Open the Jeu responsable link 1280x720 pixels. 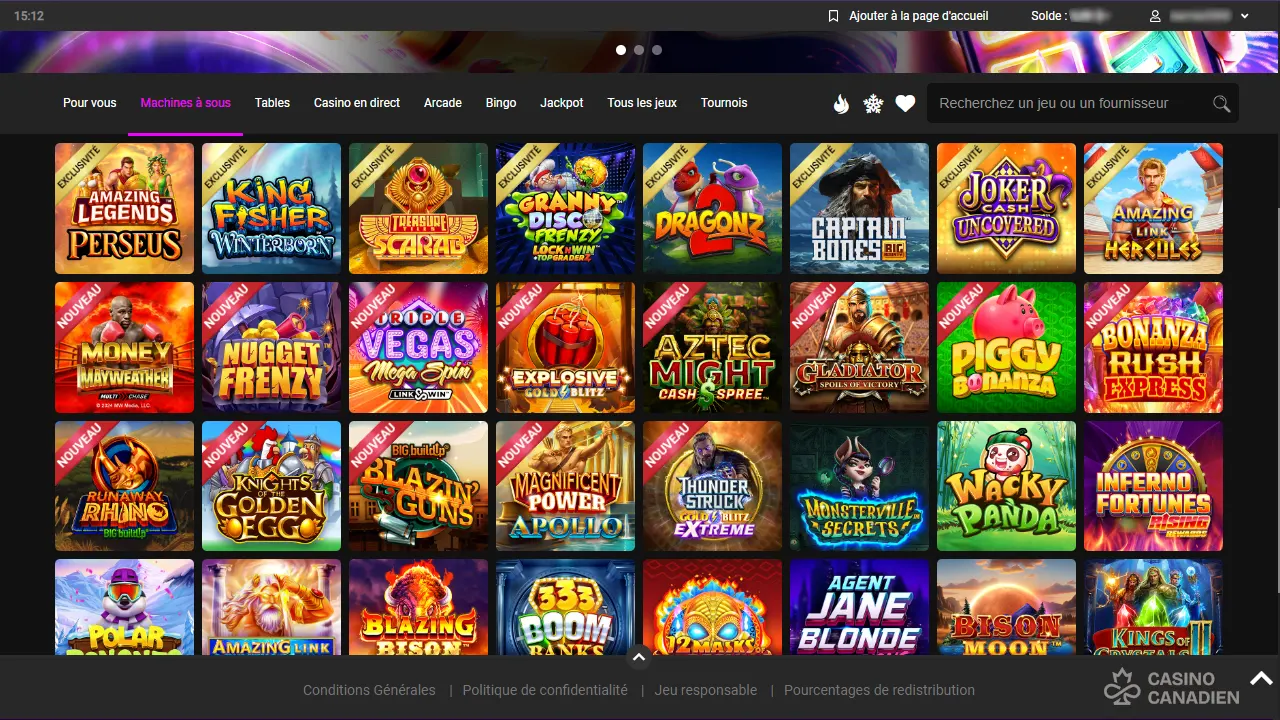click(706, 690)
